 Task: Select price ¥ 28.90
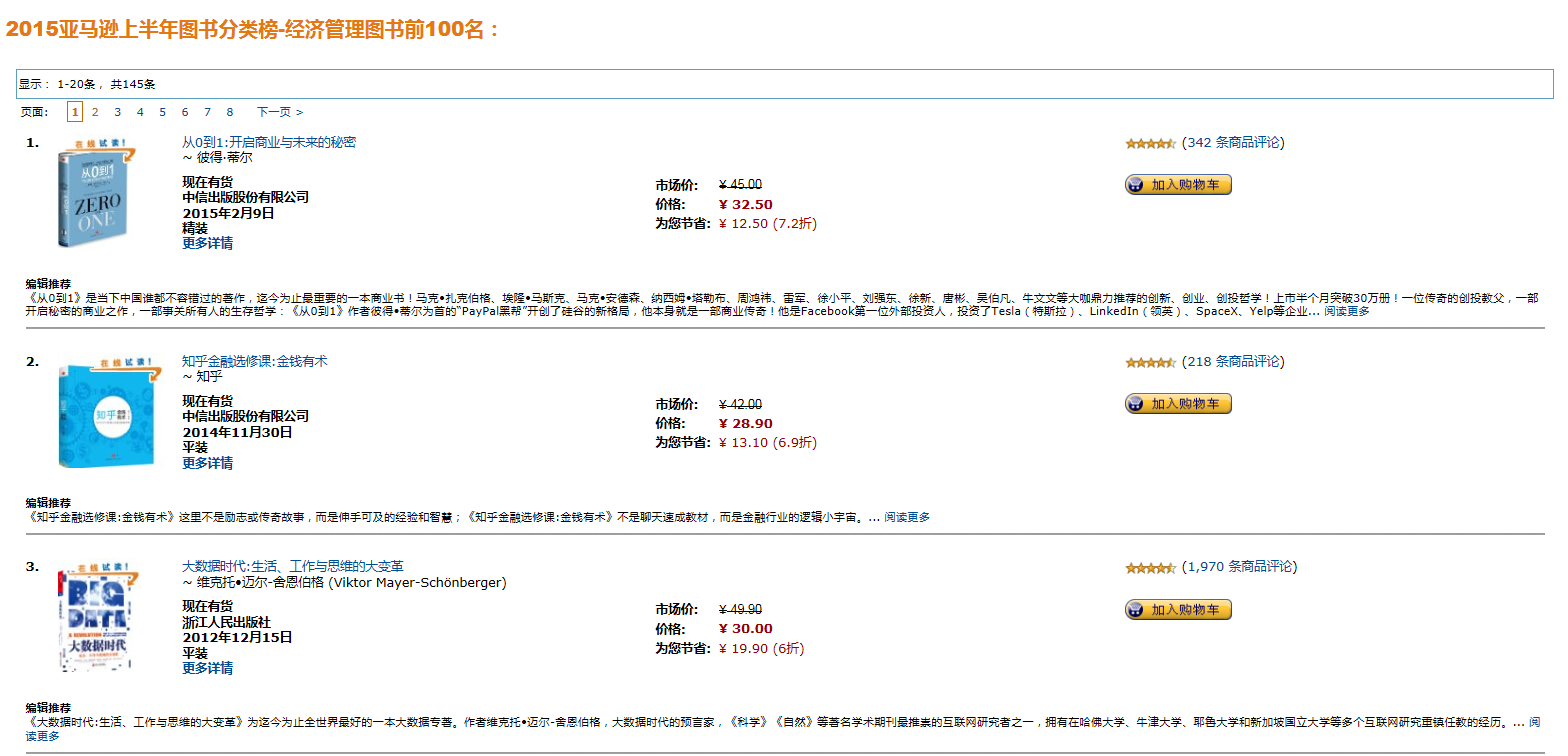point(746,423)
